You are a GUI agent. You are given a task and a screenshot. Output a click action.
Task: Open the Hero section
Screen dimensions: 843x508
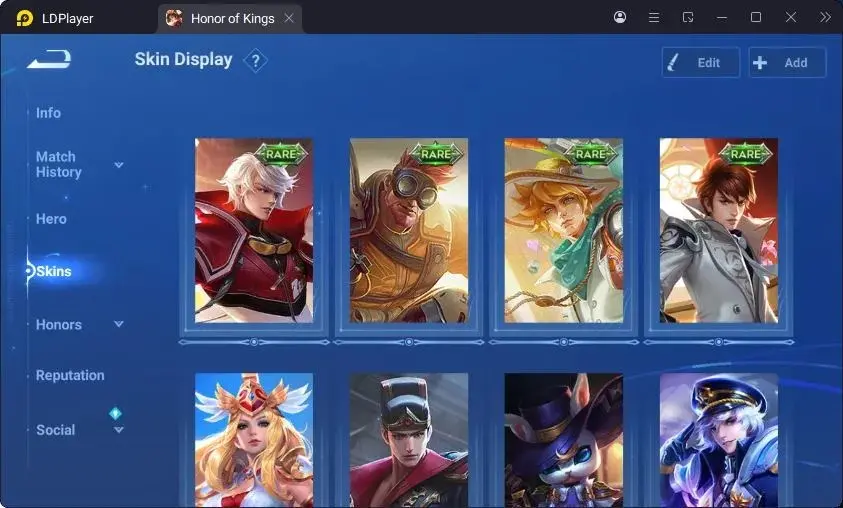(x=51, y=219)
